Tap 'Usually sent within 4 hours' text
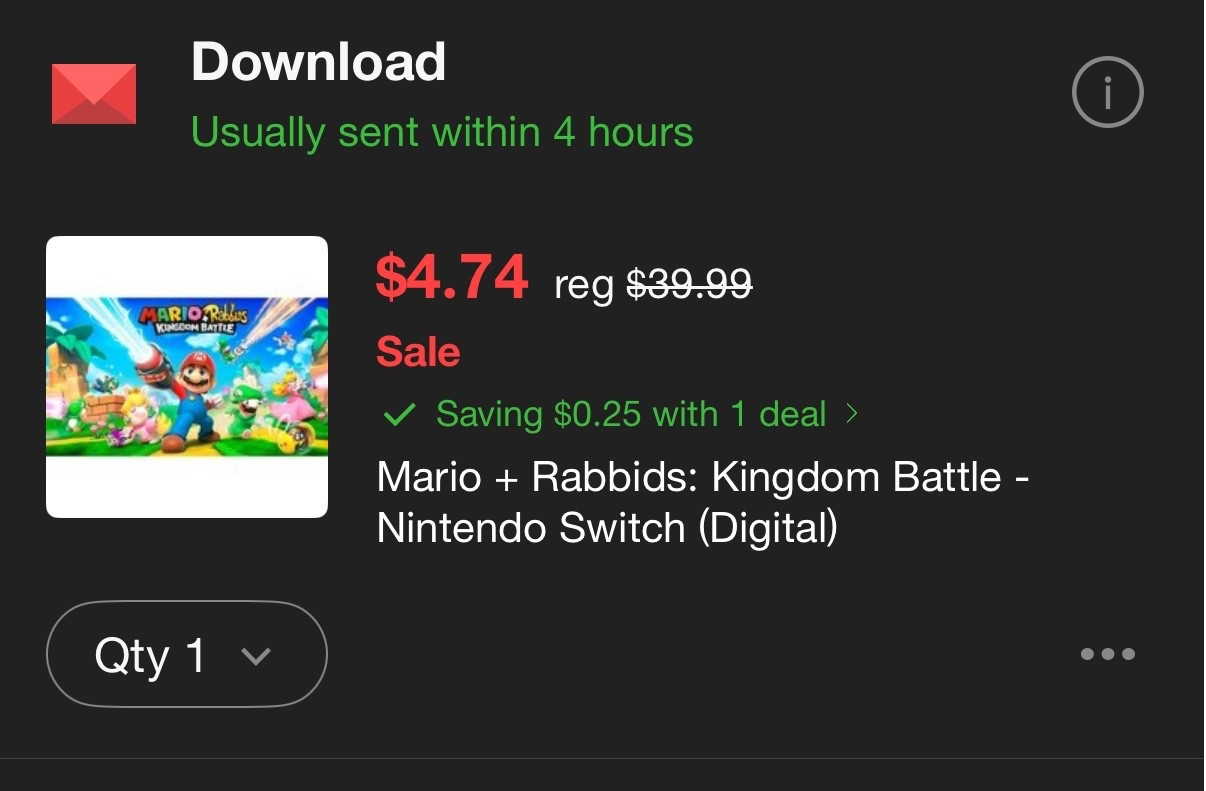 point(441,132)
